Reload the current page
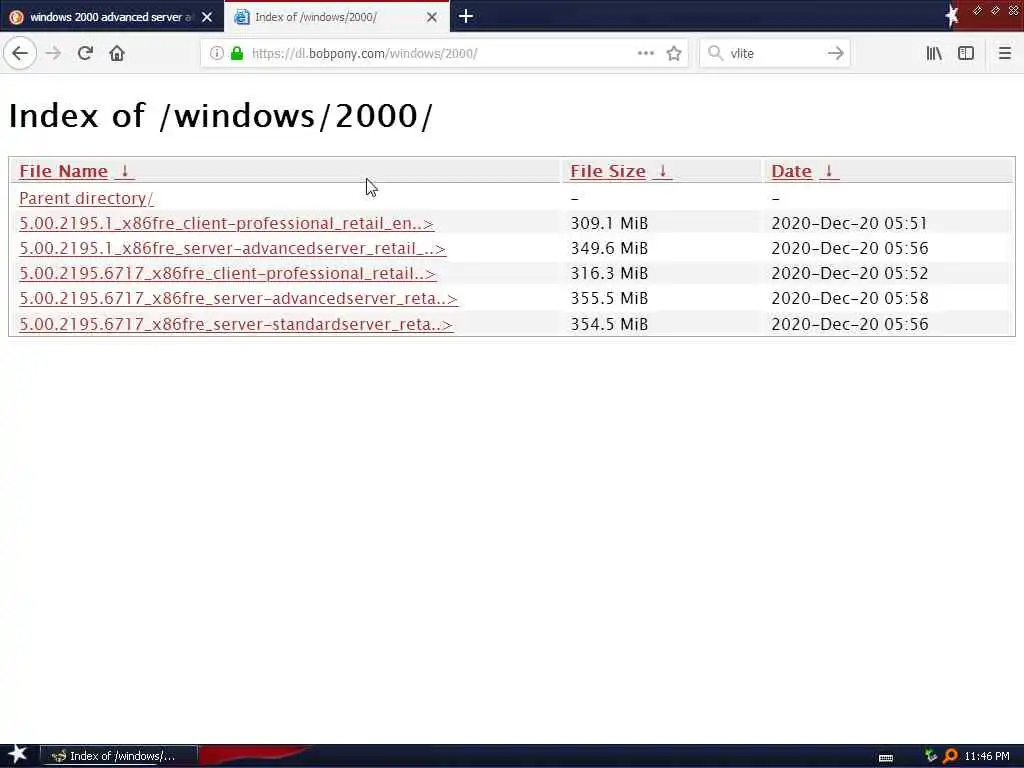This screenshot has width=1024, height=768. click(85, 54)
